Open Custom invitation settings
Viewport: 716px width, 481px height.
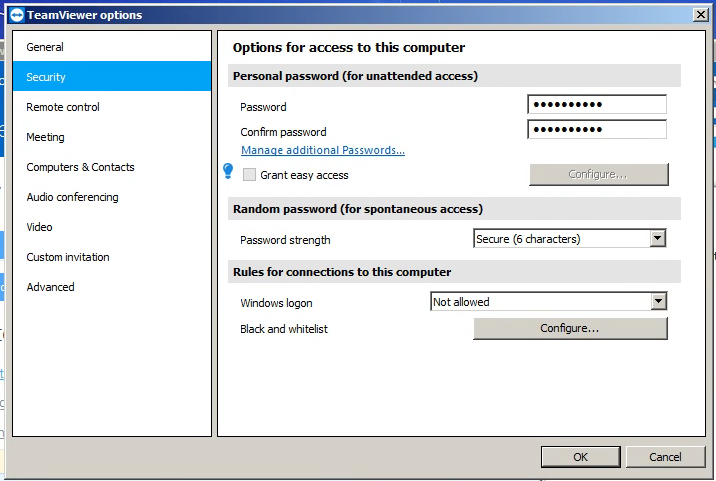pyautogui.click(x=68, y=257)
